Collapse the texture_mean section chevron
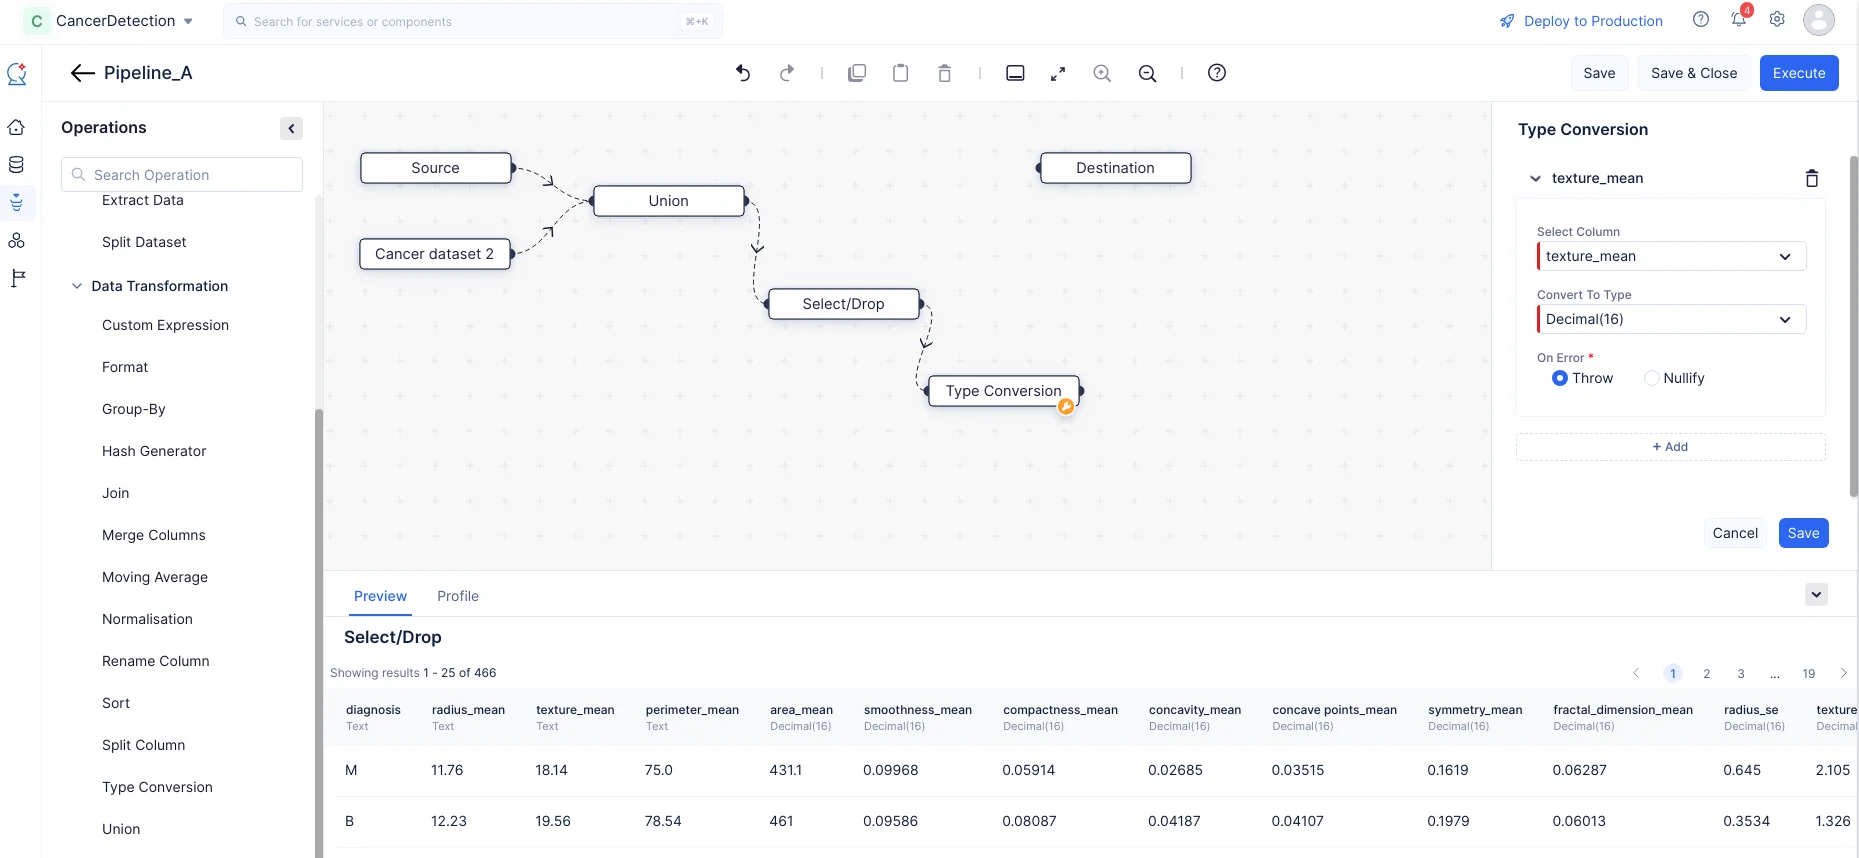Screen dimensions: 1859x858 point(1535,178)
